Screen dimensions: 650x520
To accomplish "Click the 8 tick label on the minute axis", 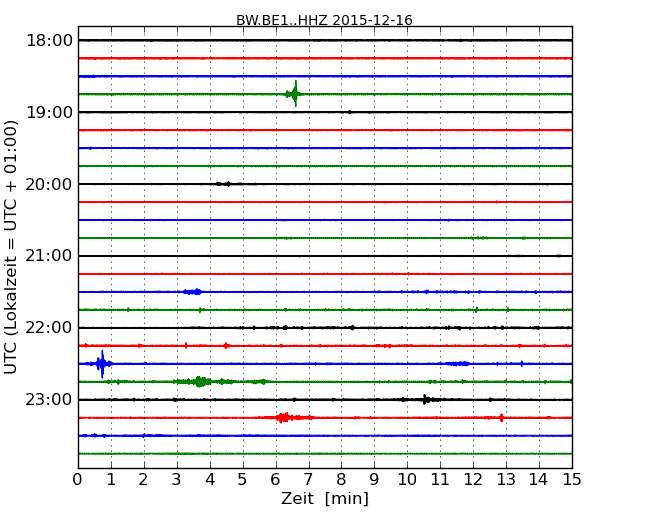I will point(341,480).
